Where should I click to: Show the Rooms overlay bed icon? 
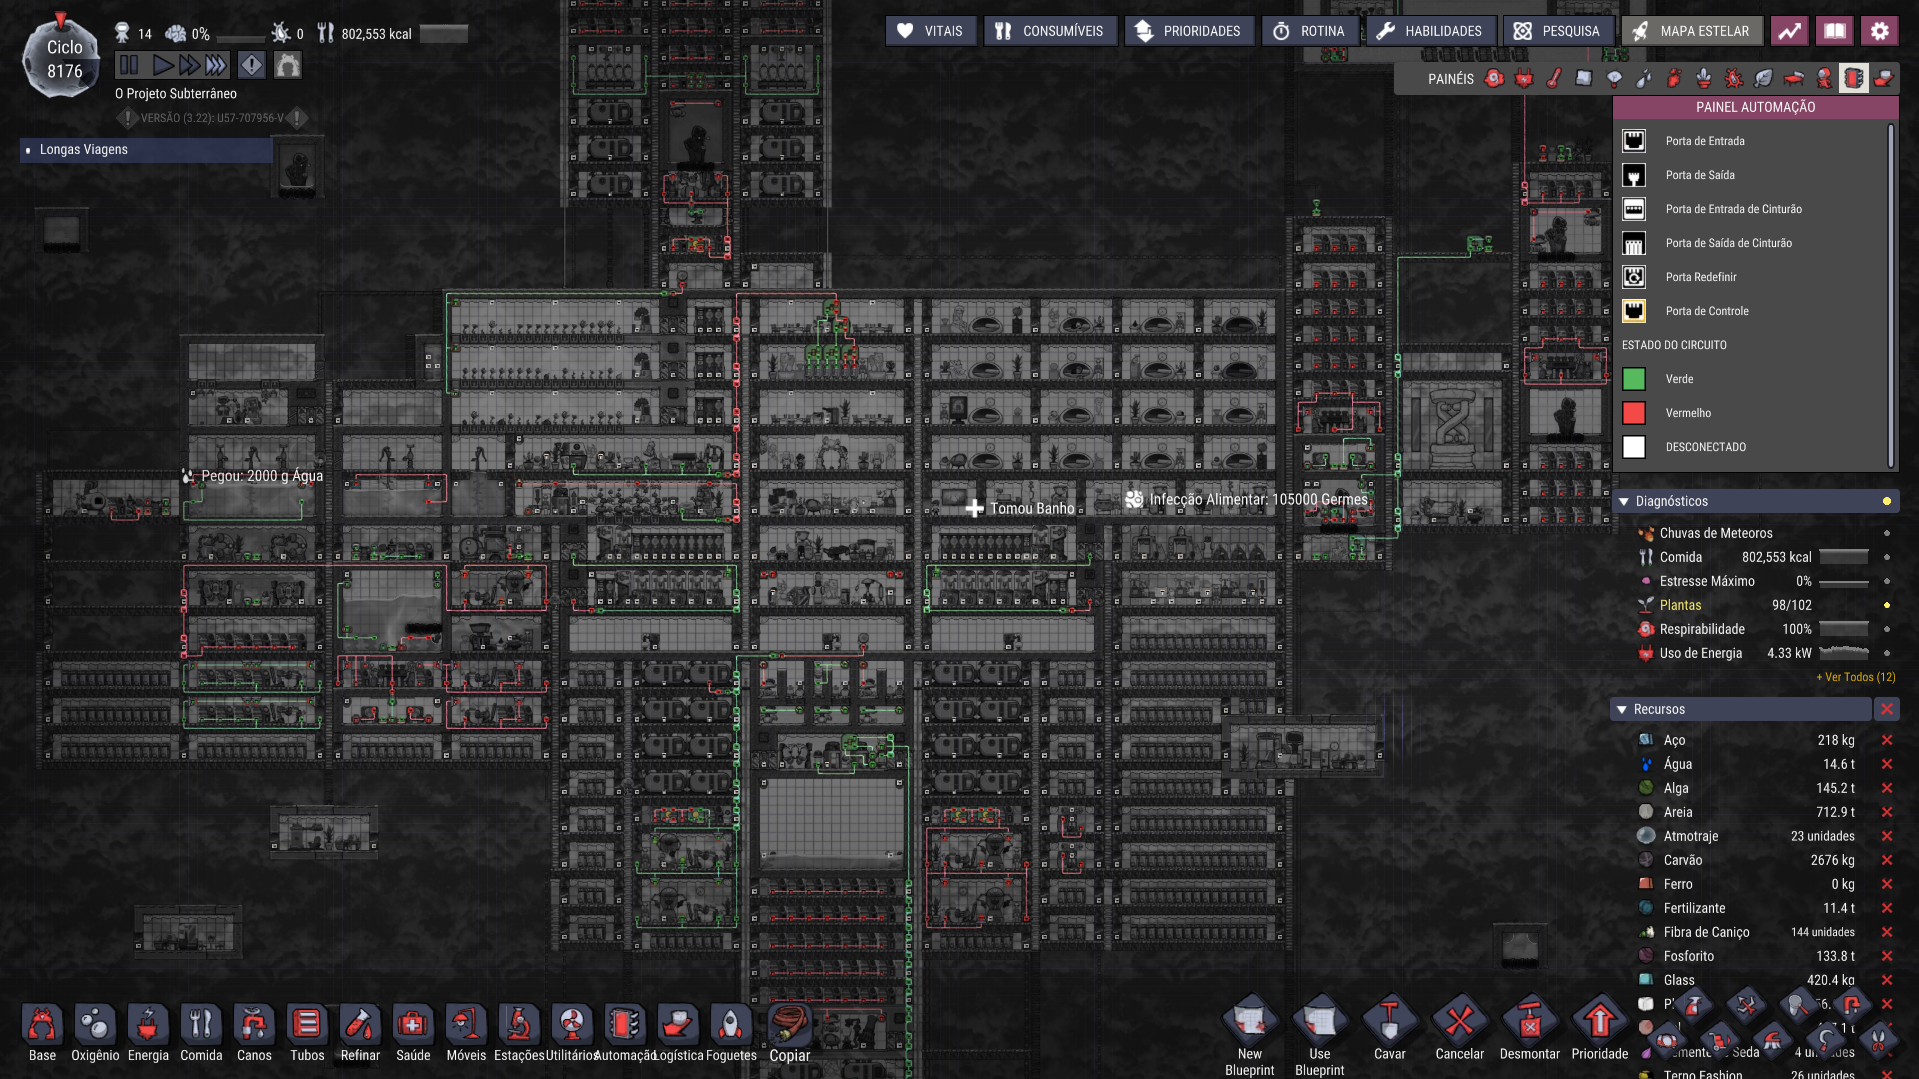point(1794,78)
